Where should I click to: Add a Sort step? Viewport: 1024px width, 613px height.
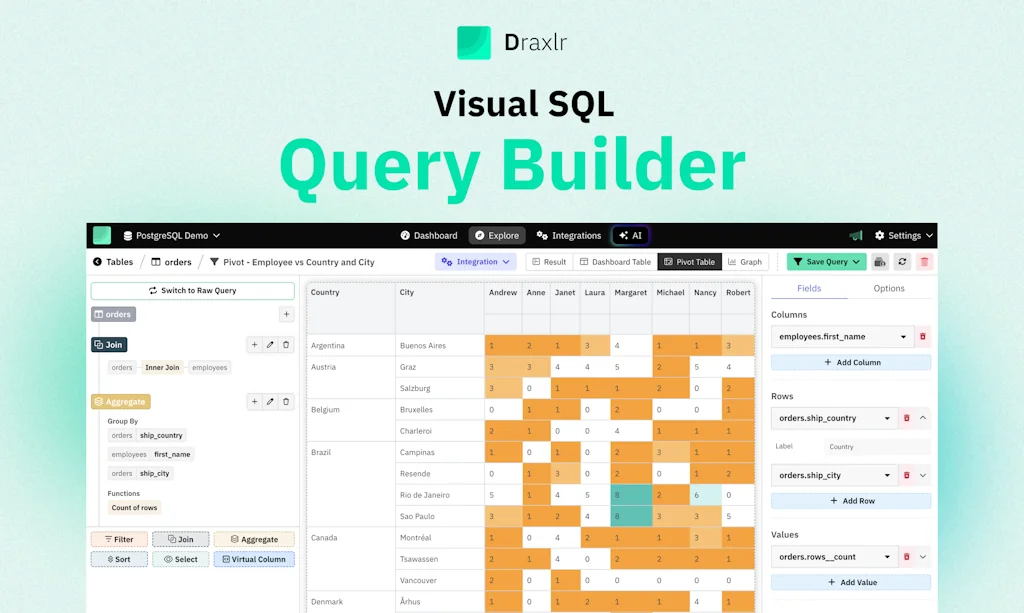(x=119, y=559)
